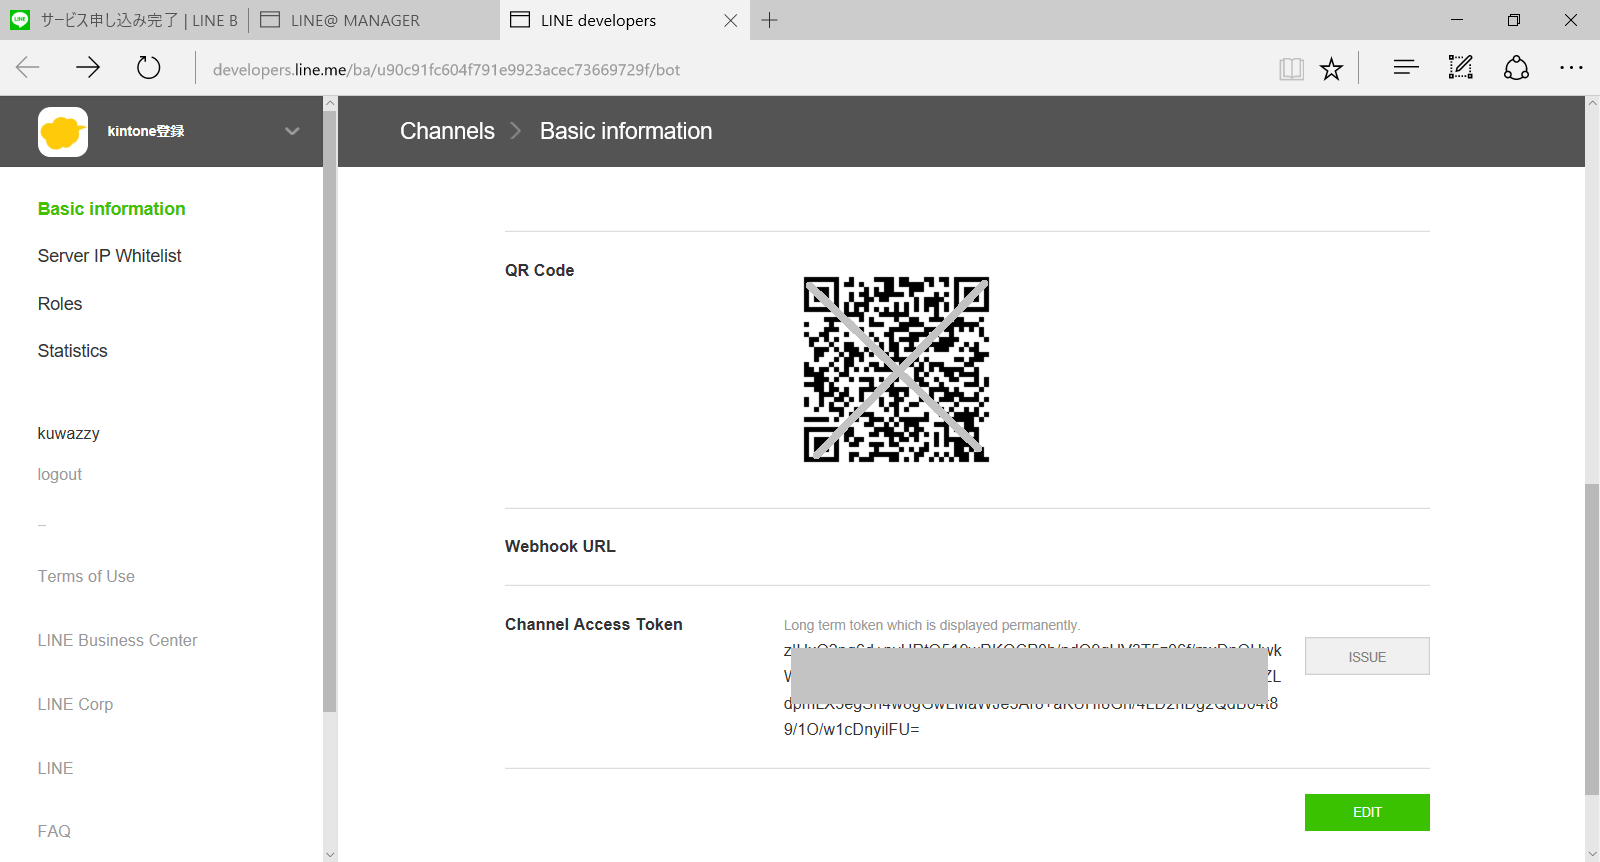Refresh the LINE developers page
1600x862 pixels.
point(149,68)
